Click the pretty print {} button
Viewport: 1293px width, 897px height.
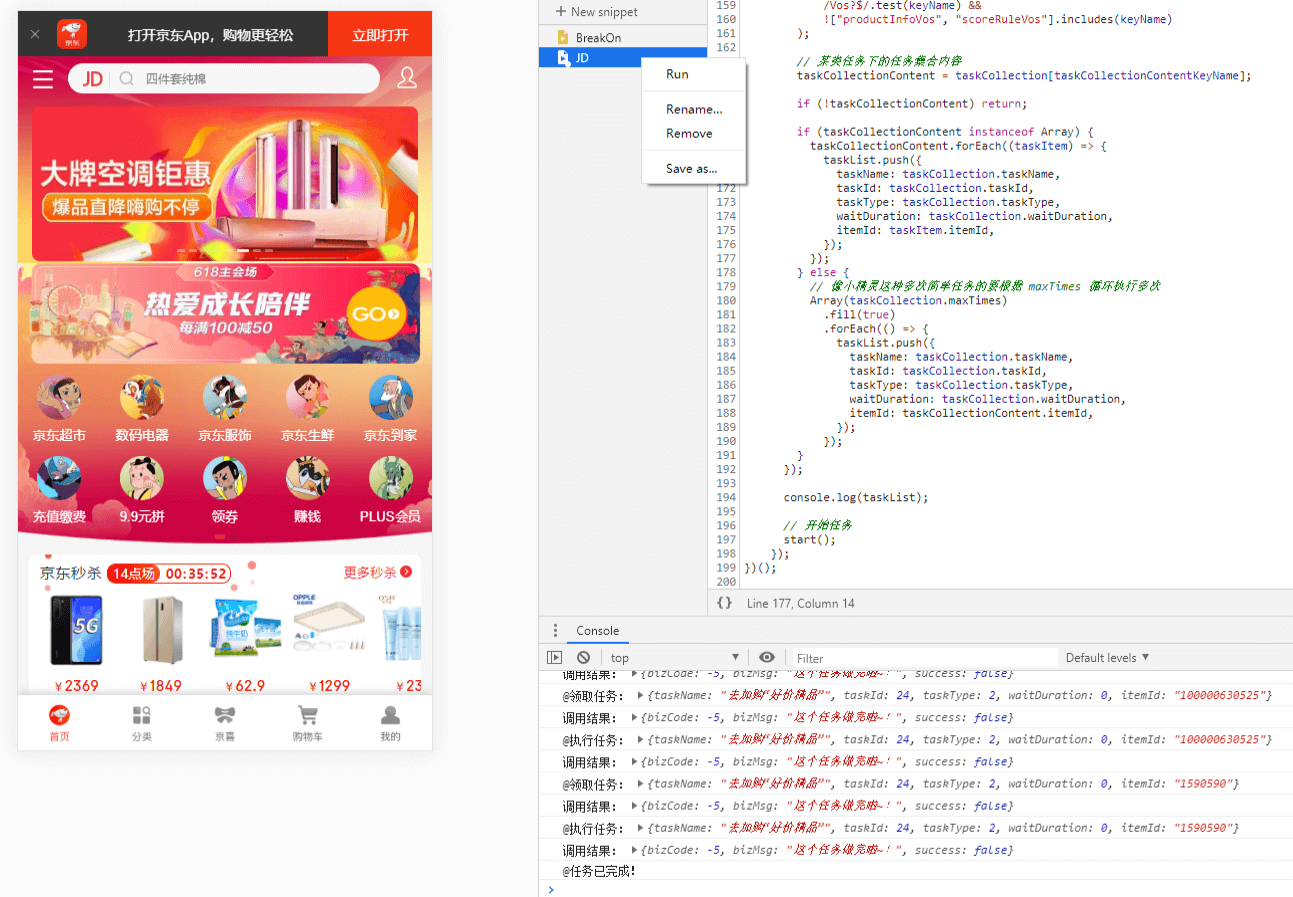click(x=725, y=603)
